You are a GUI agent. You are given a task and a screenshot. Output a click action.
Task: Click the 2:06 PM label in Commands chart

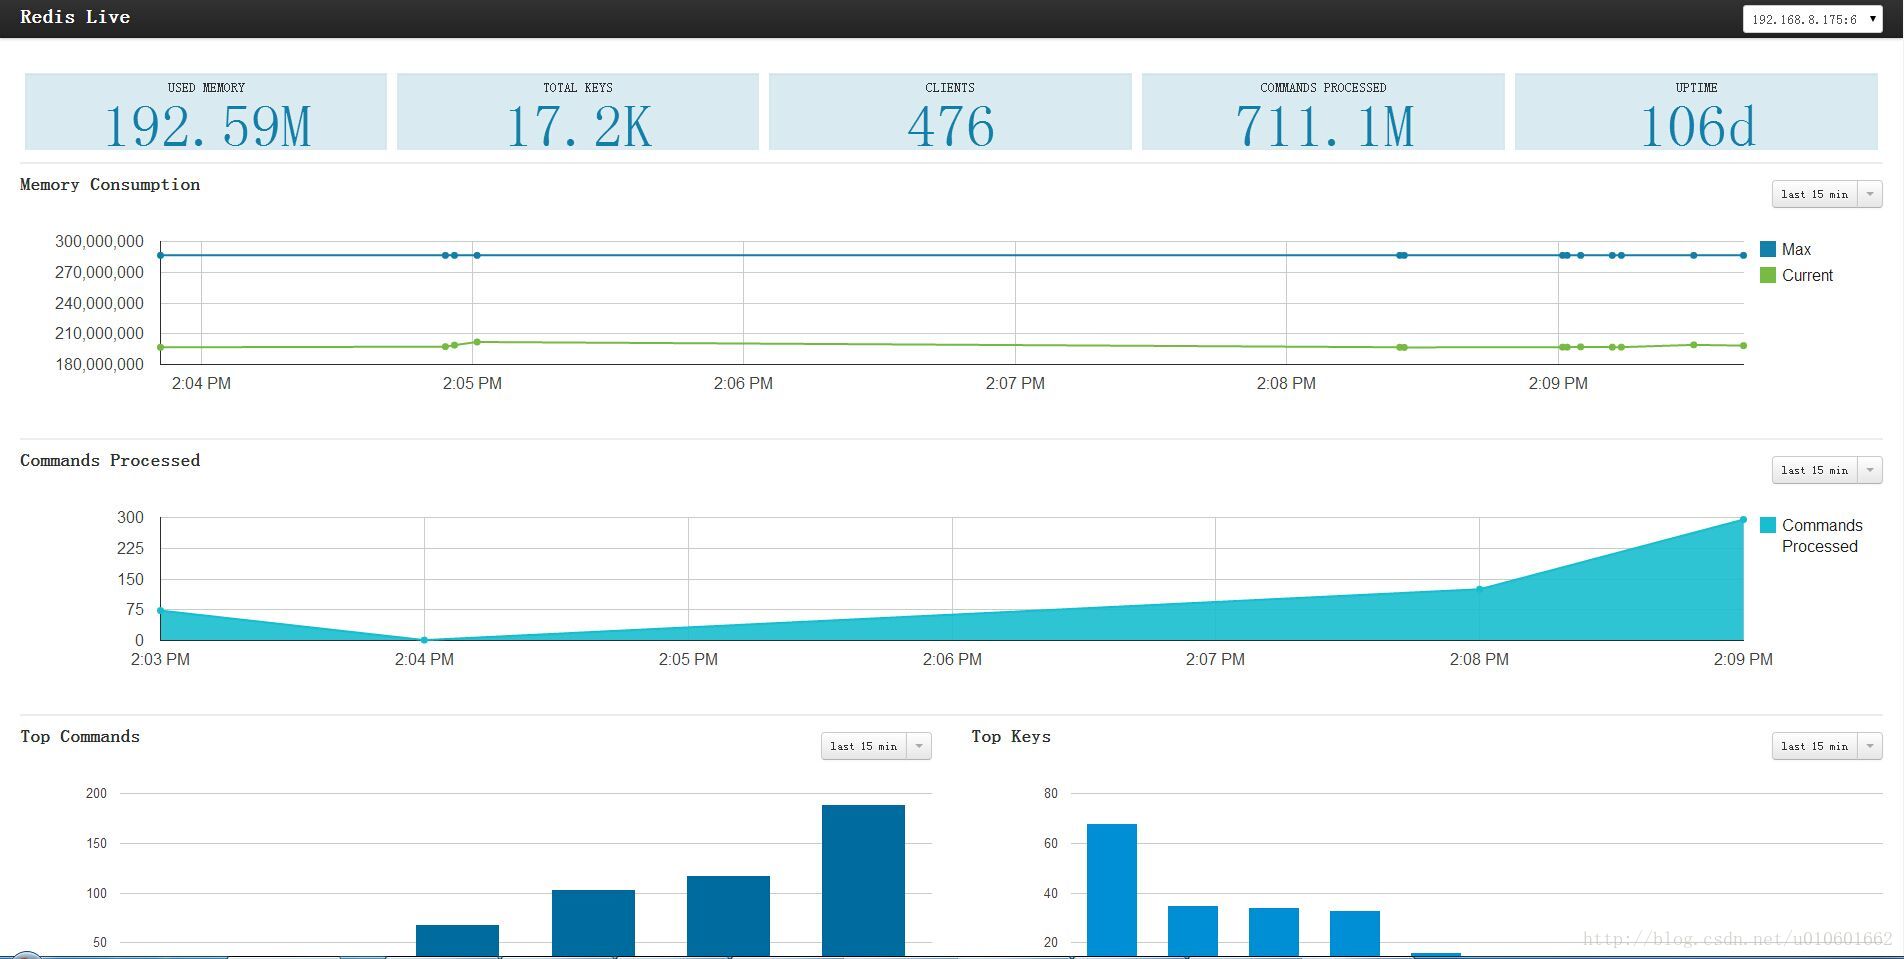coord(952,659)
